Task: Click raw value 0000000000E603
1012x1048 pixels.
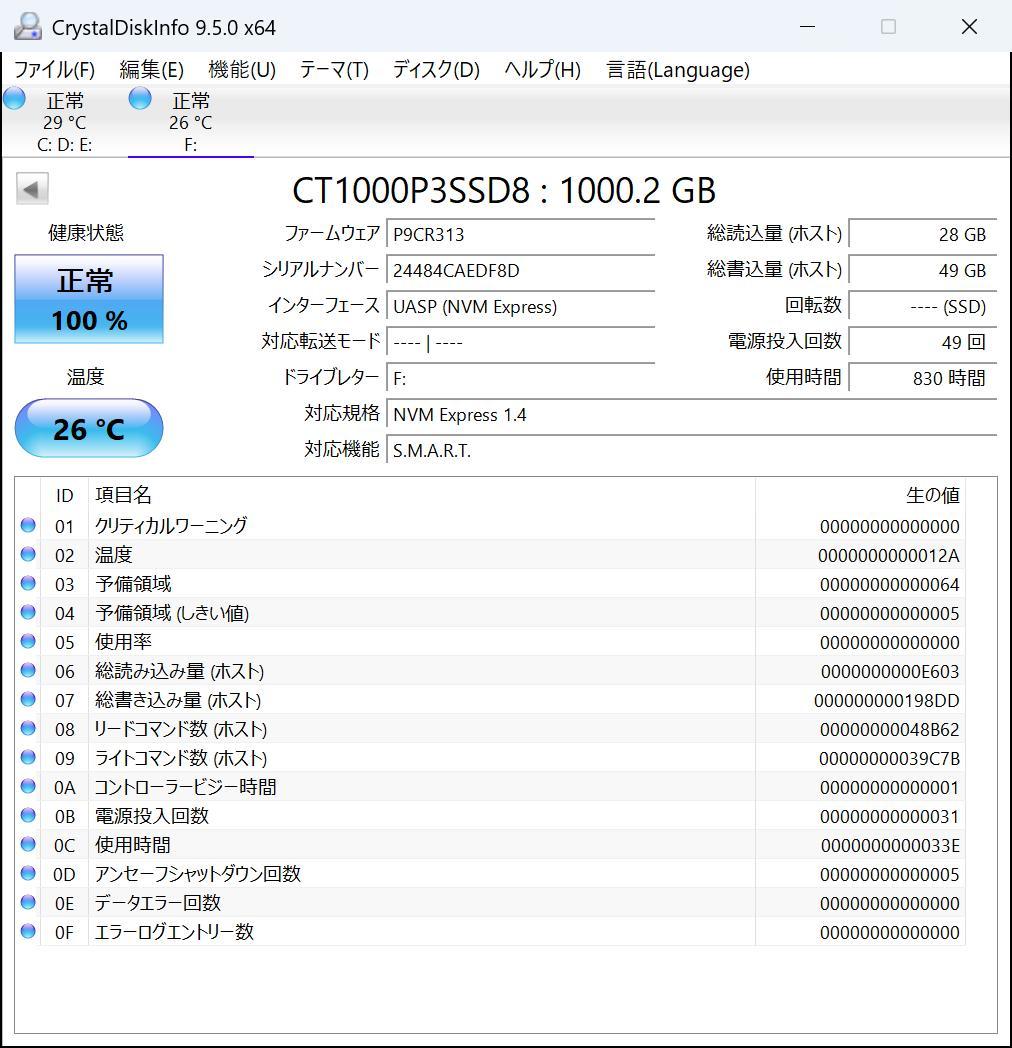Action: coord(890,672)
